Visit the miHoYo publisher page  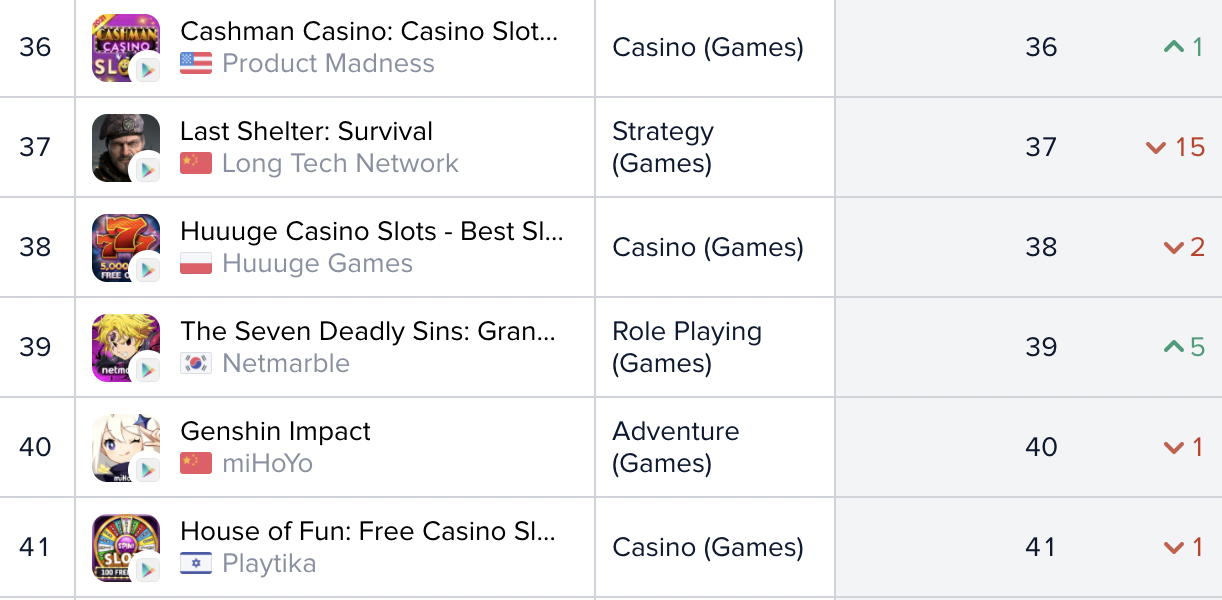point(267,463)
